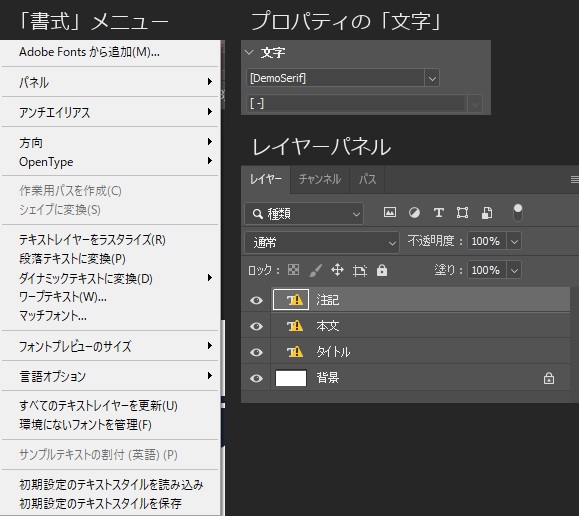Filter layers by smart object icon
579x516 pixels.
coord(487,213)
